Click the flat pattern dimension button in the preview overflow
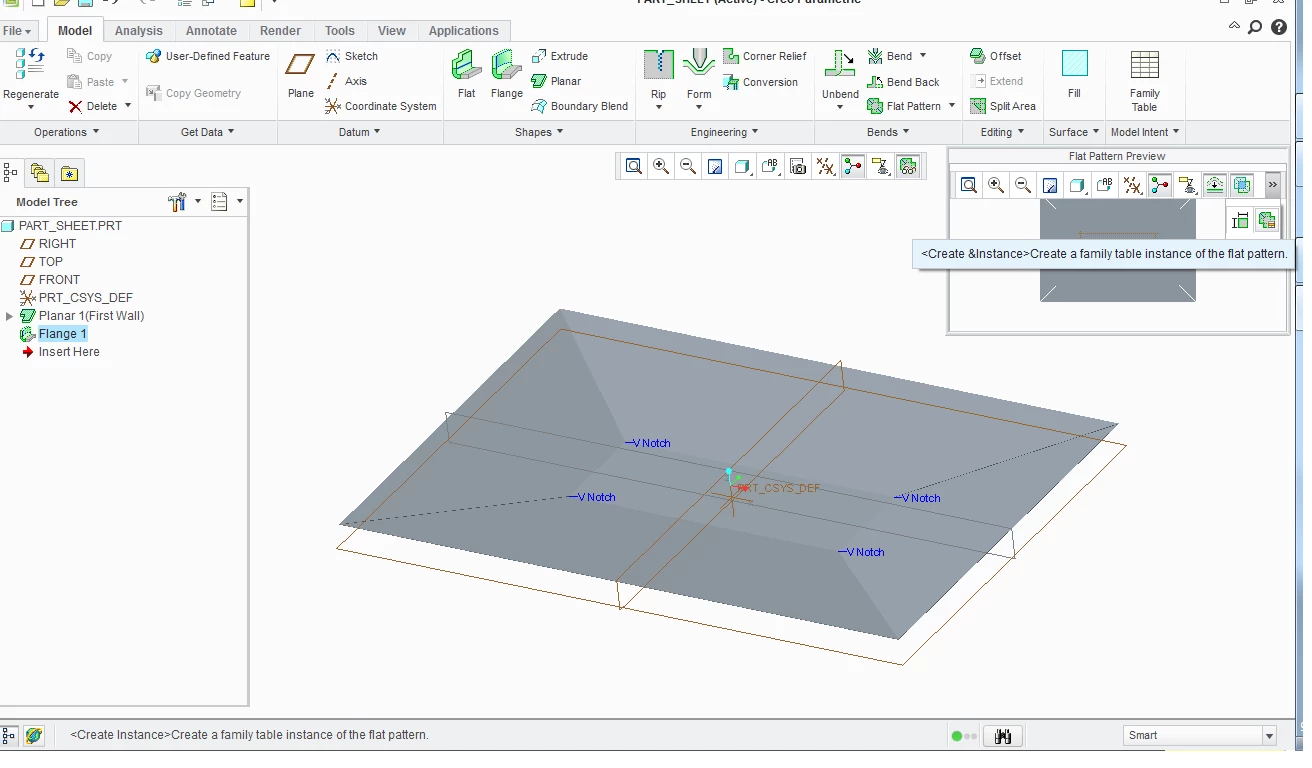The image size is (1312, 768). [1240, 220]
